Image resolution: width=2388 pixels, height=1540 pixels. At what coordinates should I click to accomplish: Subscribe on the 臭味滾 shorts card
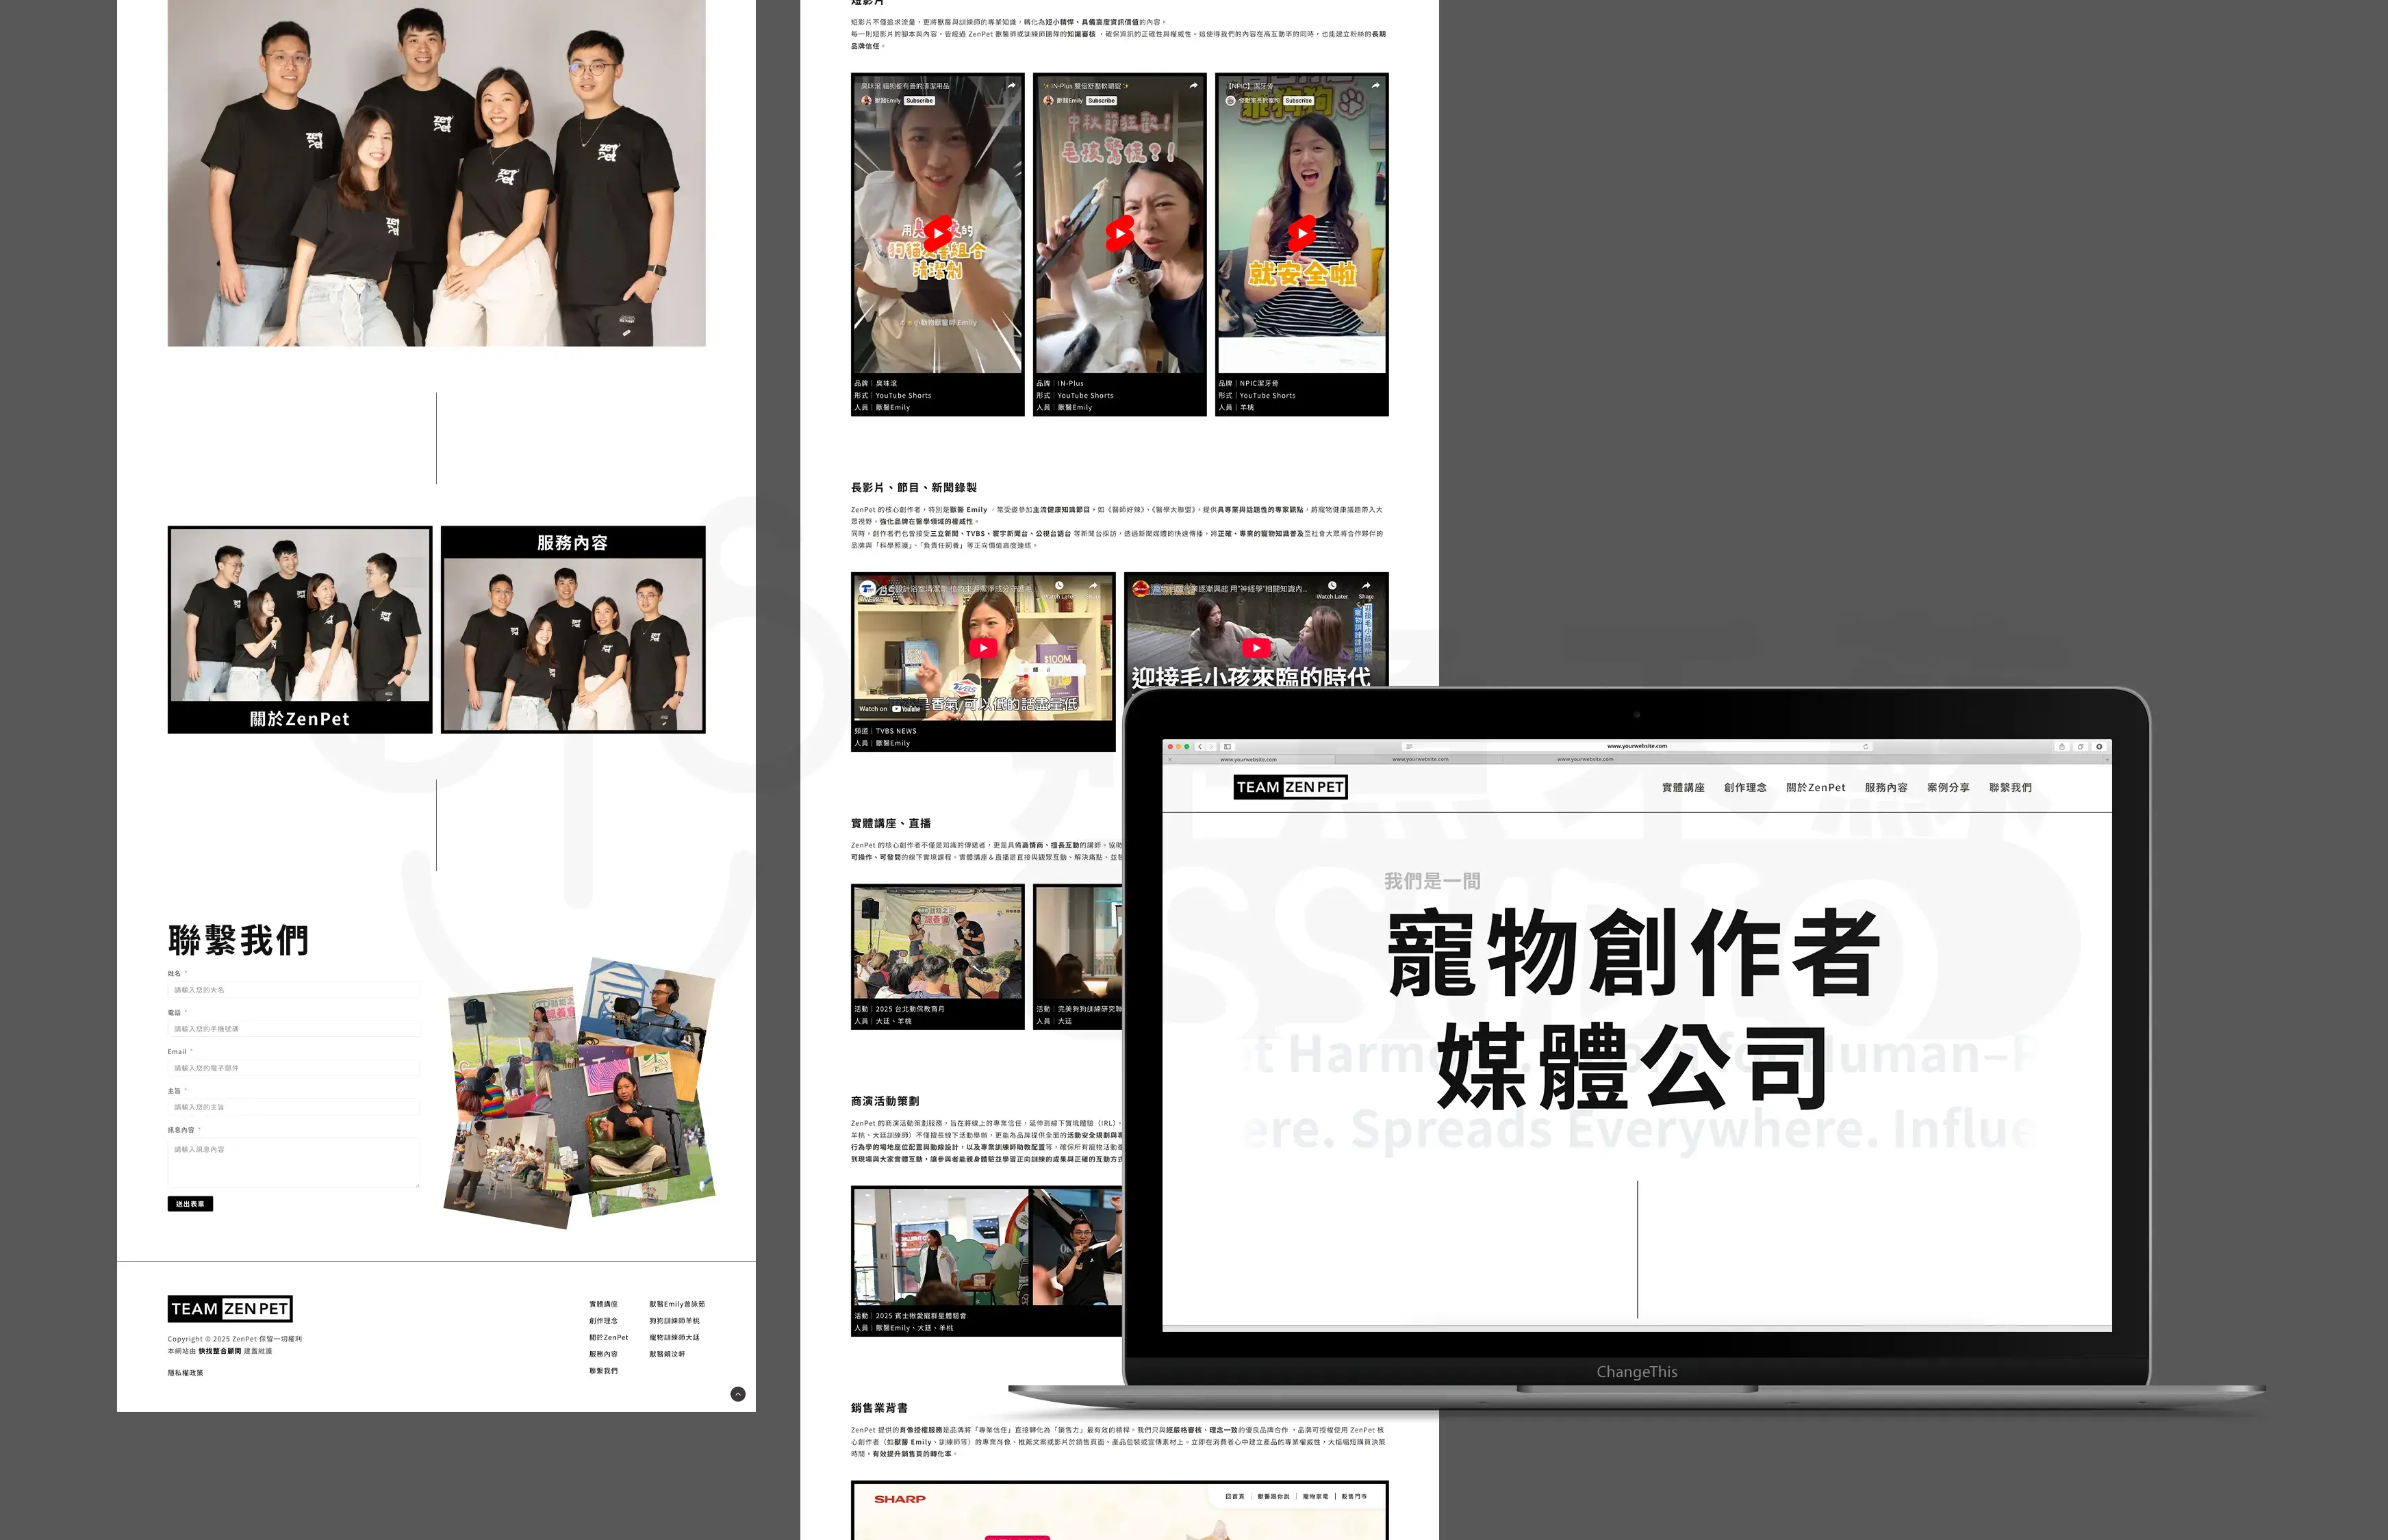coord(919,100)
